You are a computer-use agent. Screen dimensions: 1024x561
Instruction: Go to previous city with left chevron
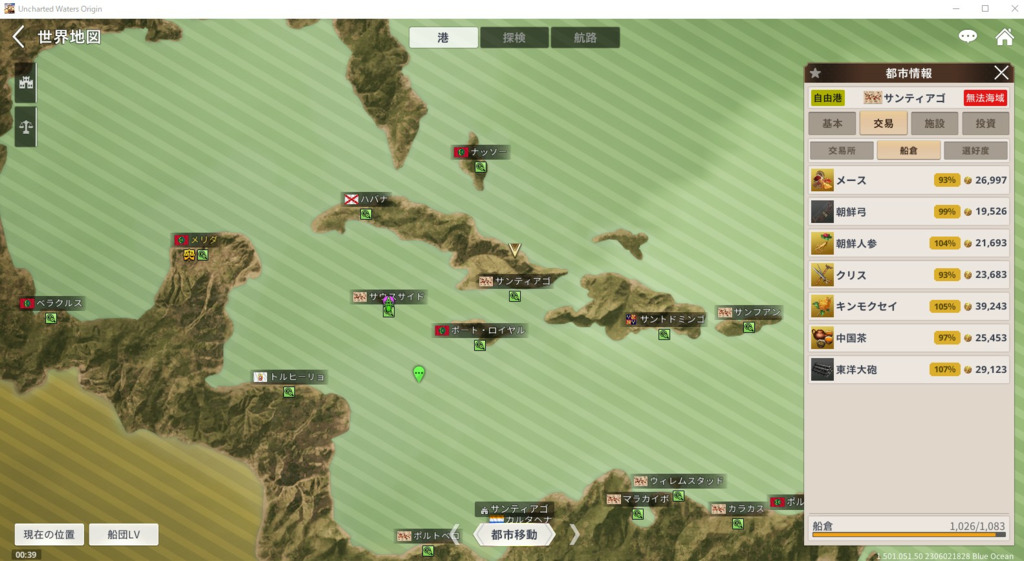coord(456,534)
